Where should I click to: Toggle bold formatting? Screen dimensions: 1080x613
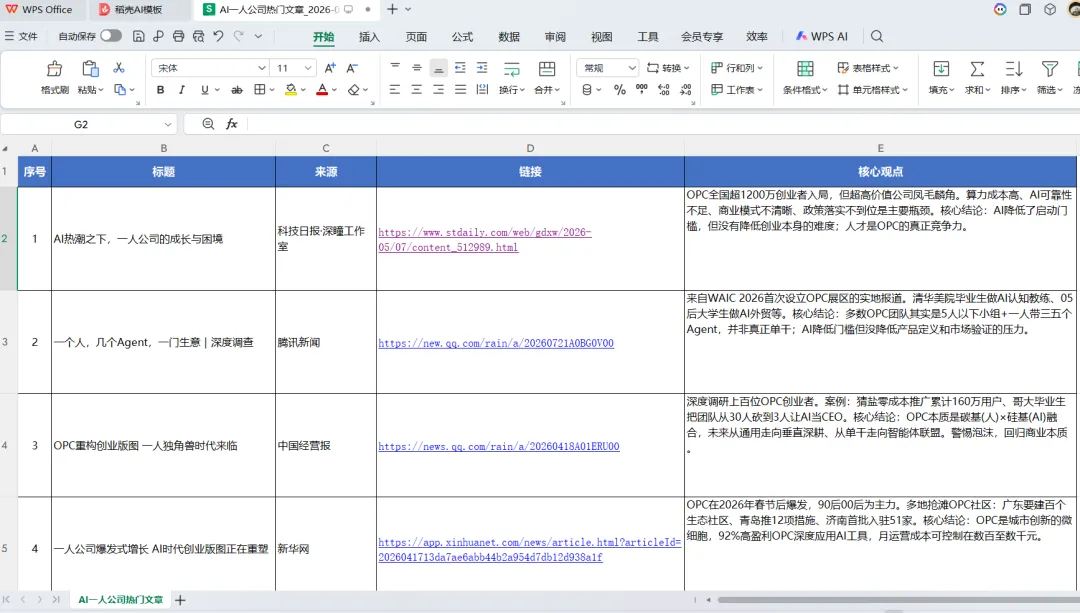[x=160, y=90]
